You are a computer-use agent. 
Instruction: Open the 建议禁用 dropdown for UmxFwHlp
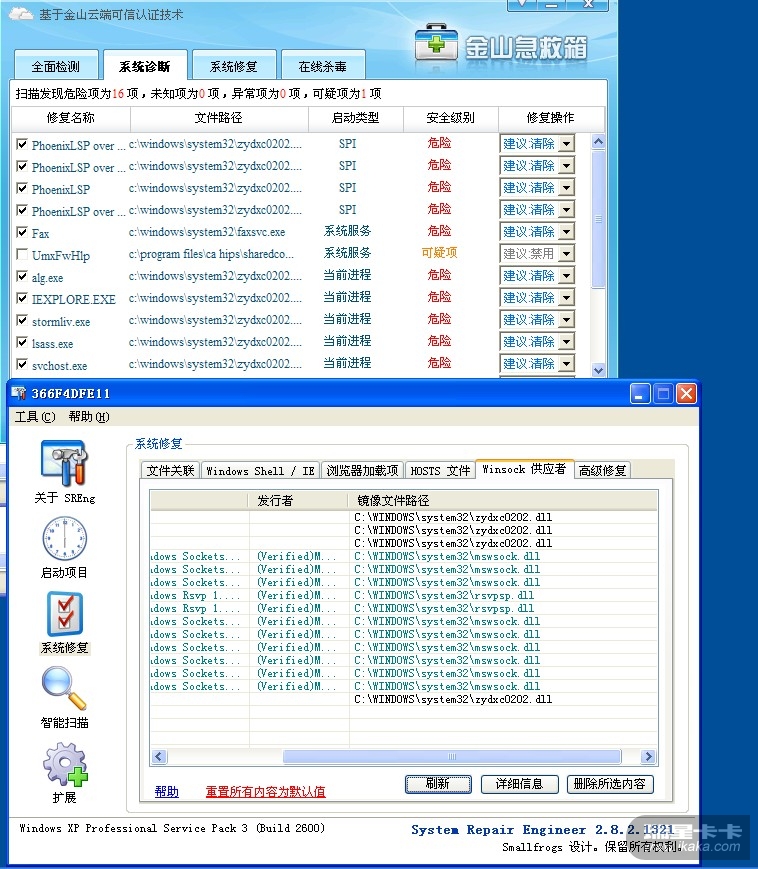click(566, 254)
